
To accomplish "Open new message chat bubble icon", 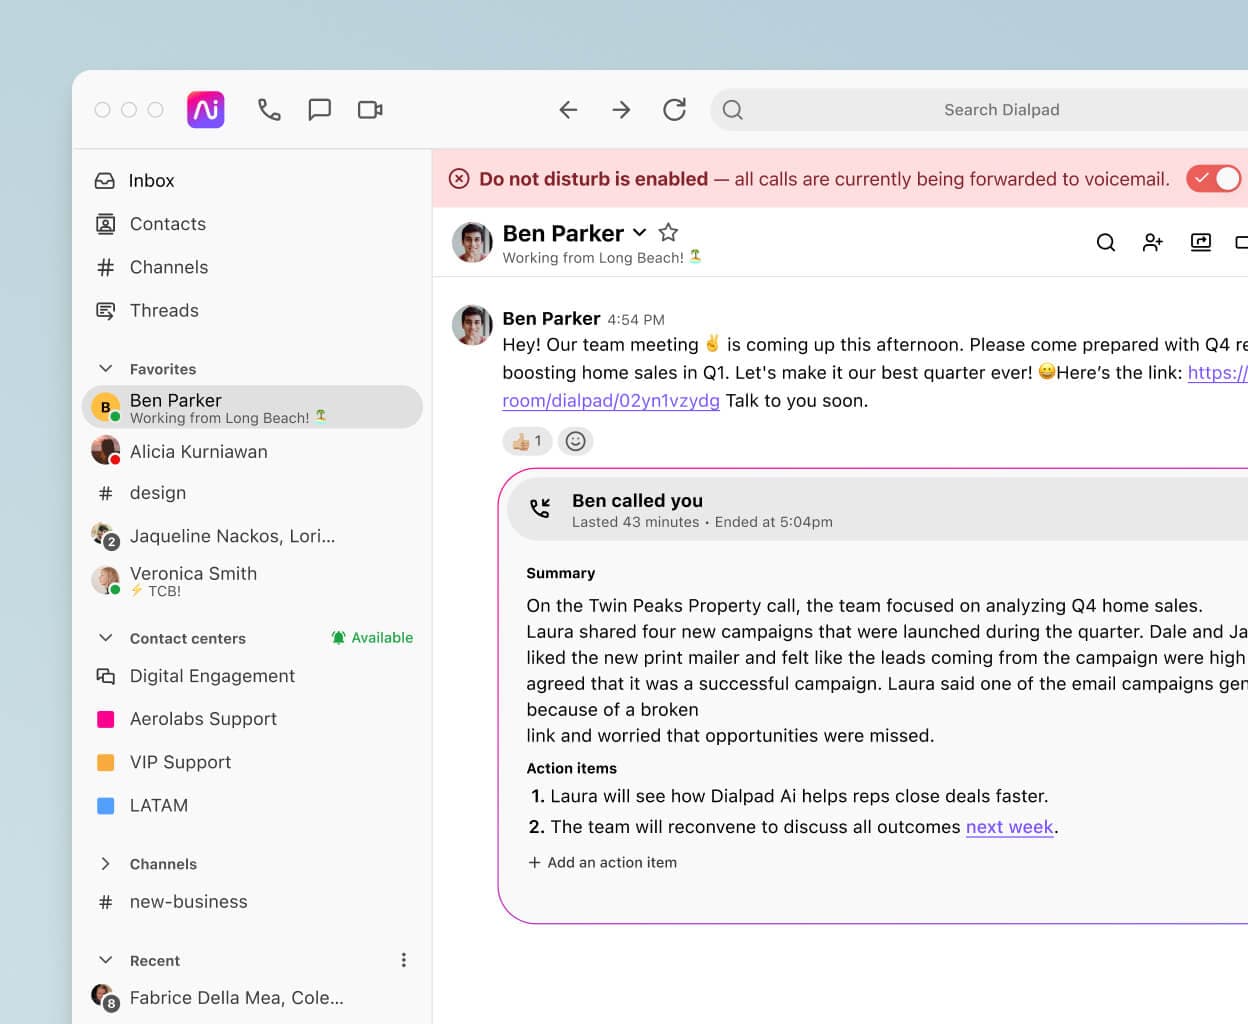I will tap(319, 110).
